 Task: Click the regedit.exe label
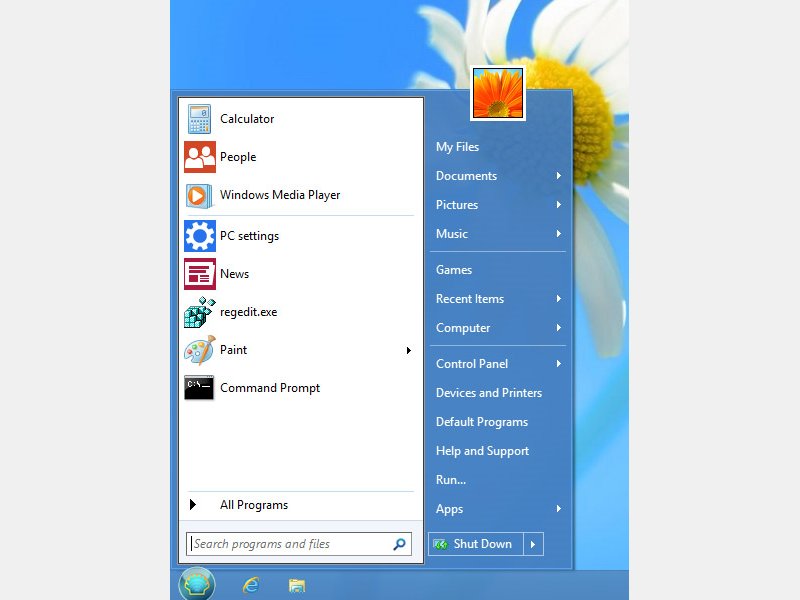point(248,312)
